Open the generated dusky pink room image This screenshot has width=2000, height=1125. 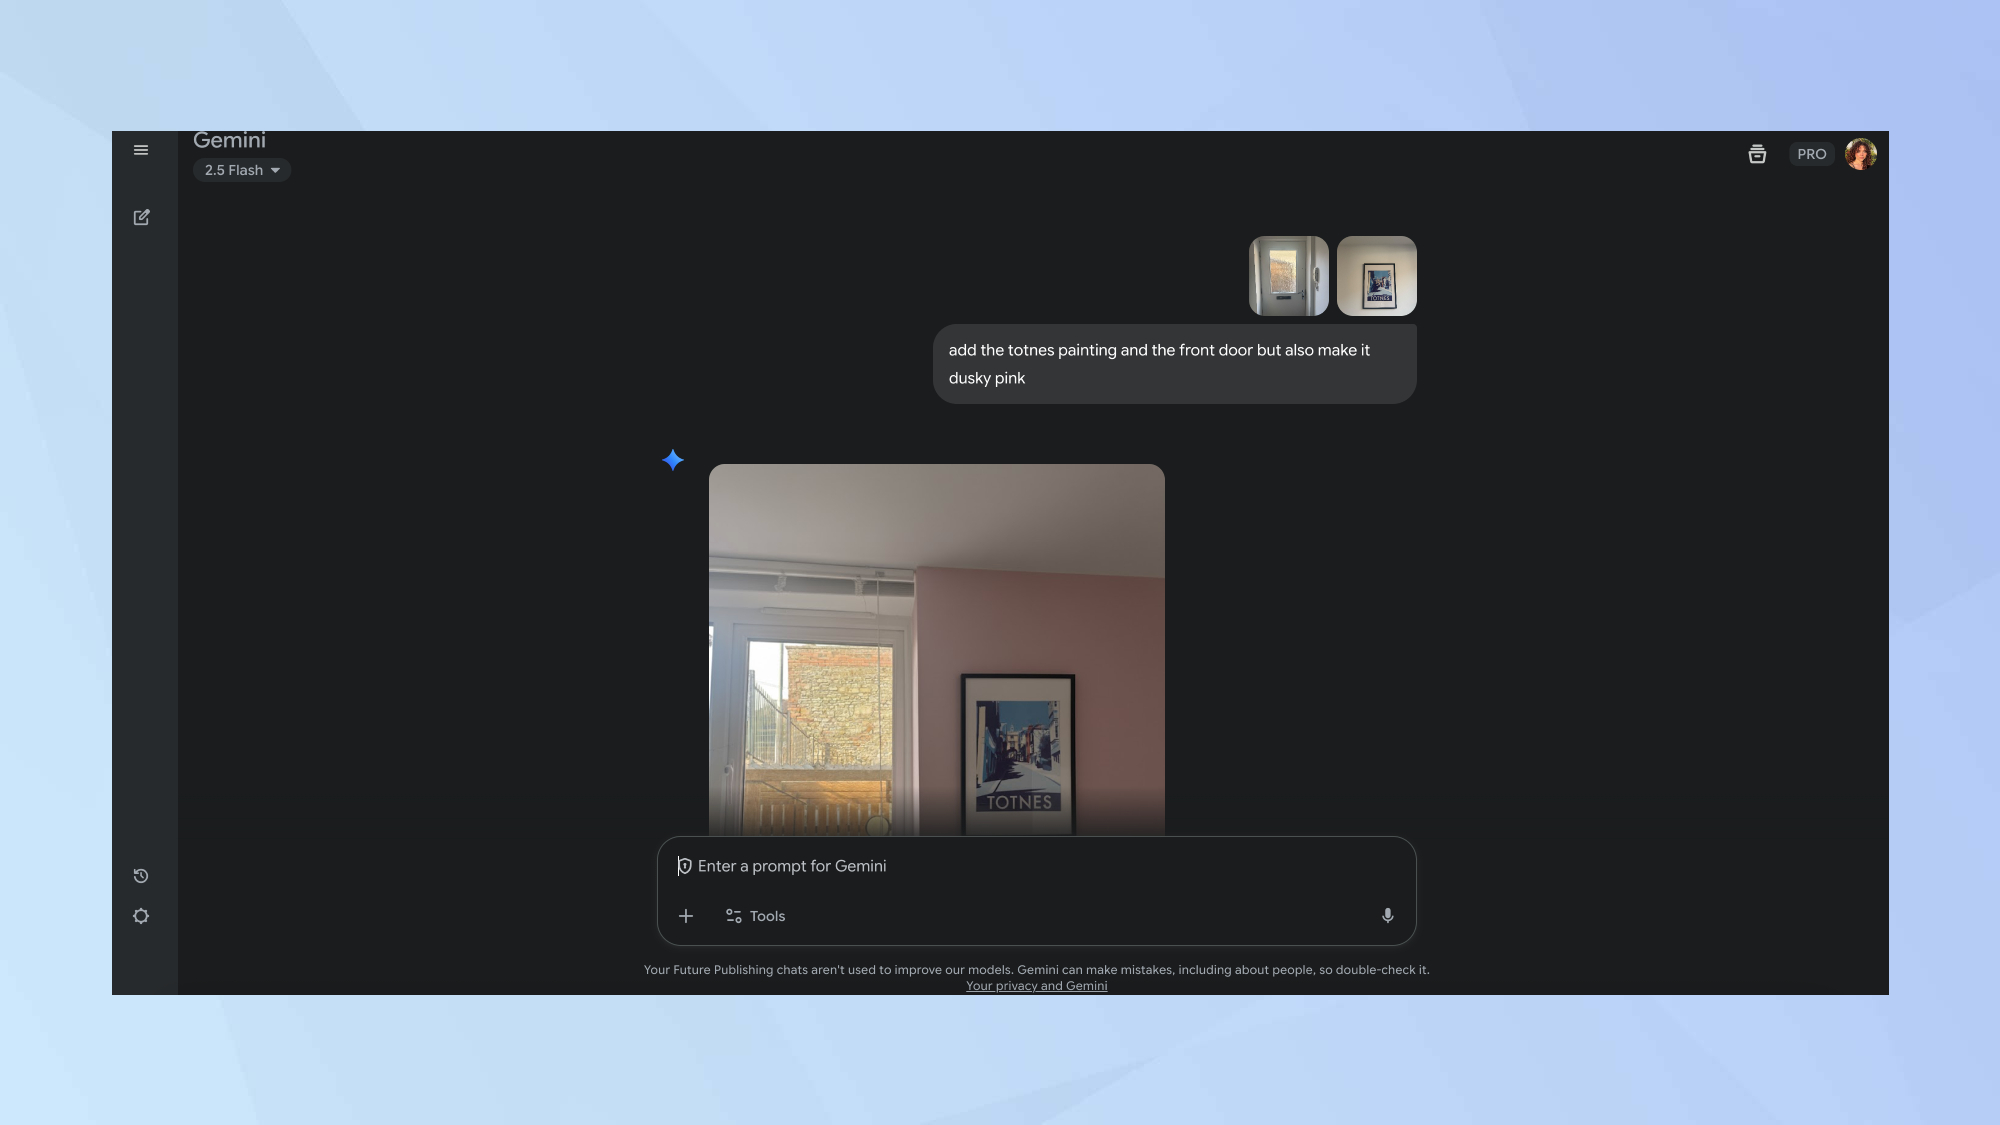[x=936, y=650]
